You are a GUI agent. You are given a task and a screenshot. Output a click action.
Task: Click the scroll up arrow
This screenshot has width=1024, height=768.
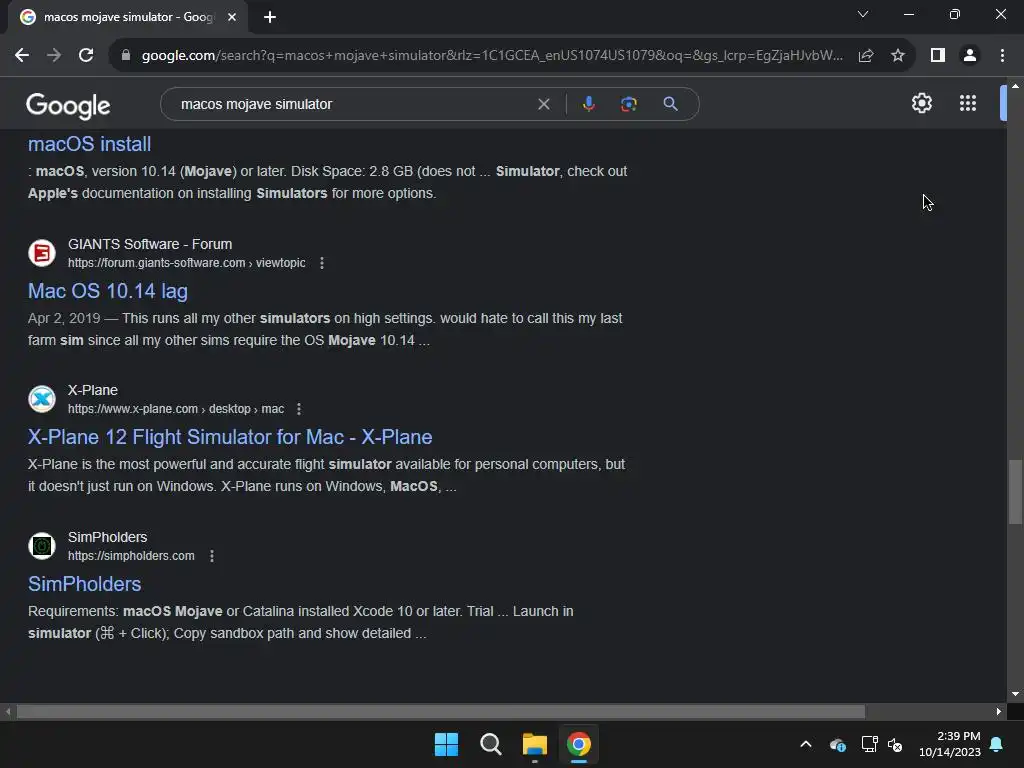click(x=1015, y=86)
